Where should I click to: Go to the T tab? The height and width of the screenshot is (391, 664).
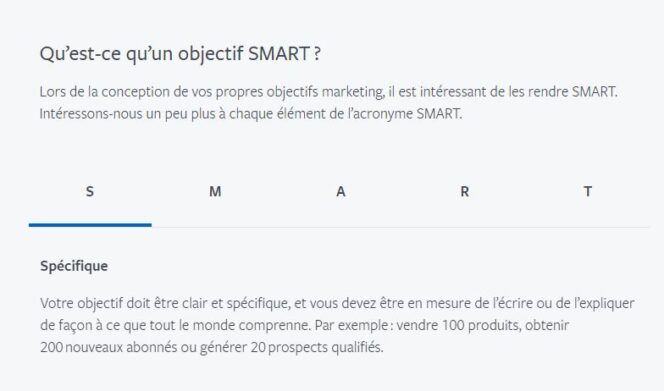pyautogui.click(x=588, y=191)
